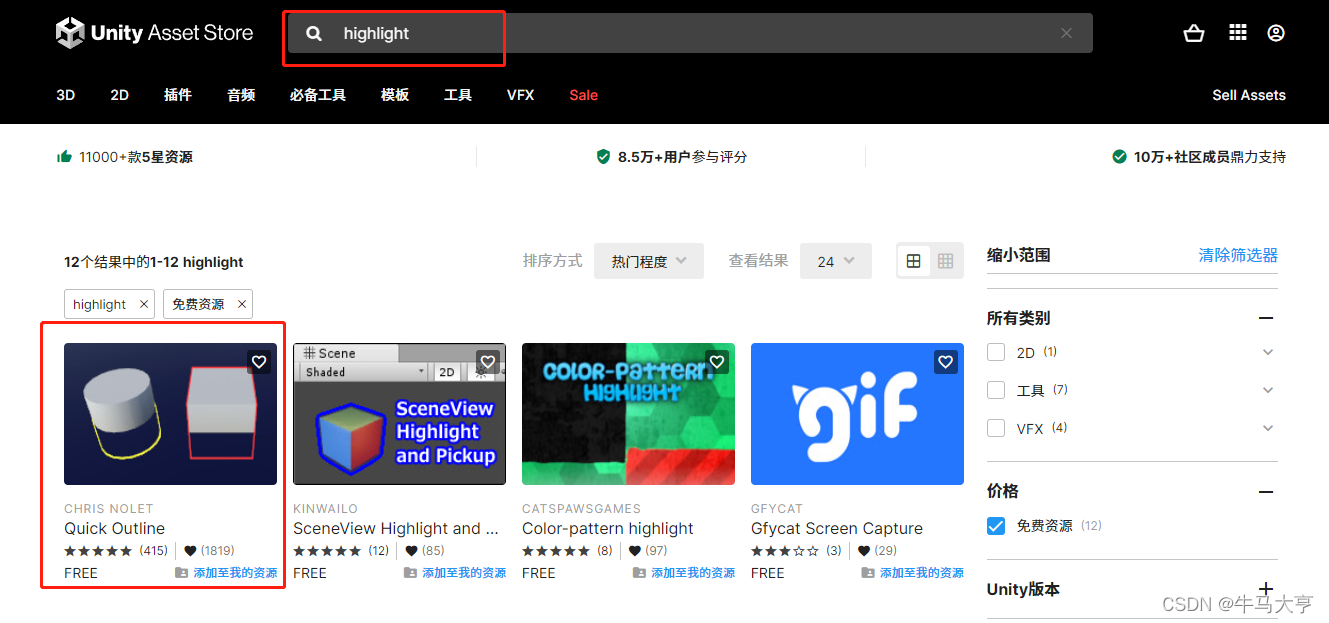
Task: Remove the 免费资源 filter tag
Action: coord(241,304)
